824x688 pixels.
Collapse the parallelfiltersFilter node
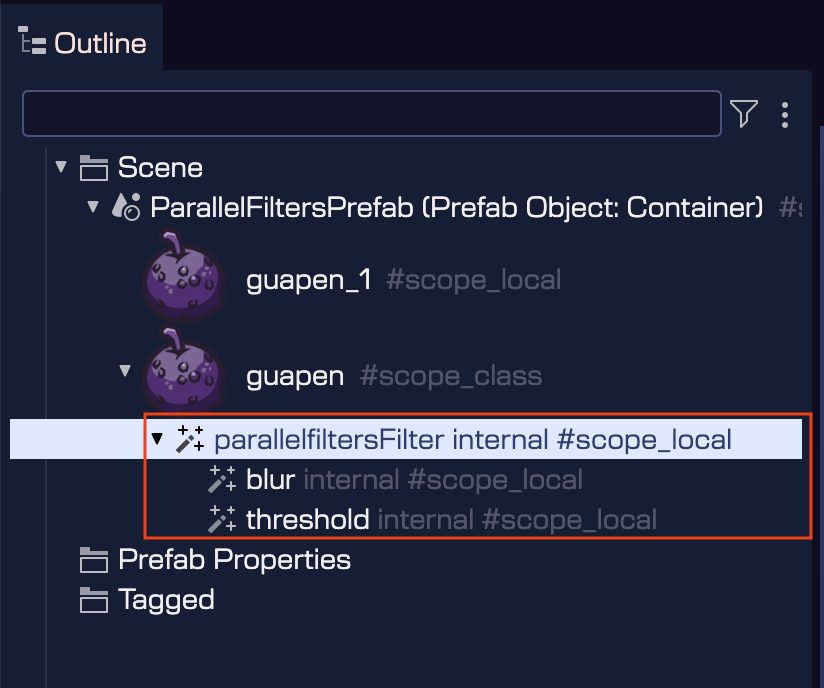tap(156, 439)
